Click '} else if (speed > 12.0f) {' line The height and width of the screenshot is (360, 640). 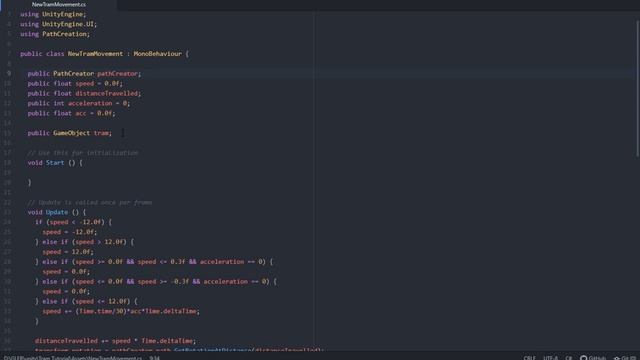pyautogui.click(x=84, y=242)
